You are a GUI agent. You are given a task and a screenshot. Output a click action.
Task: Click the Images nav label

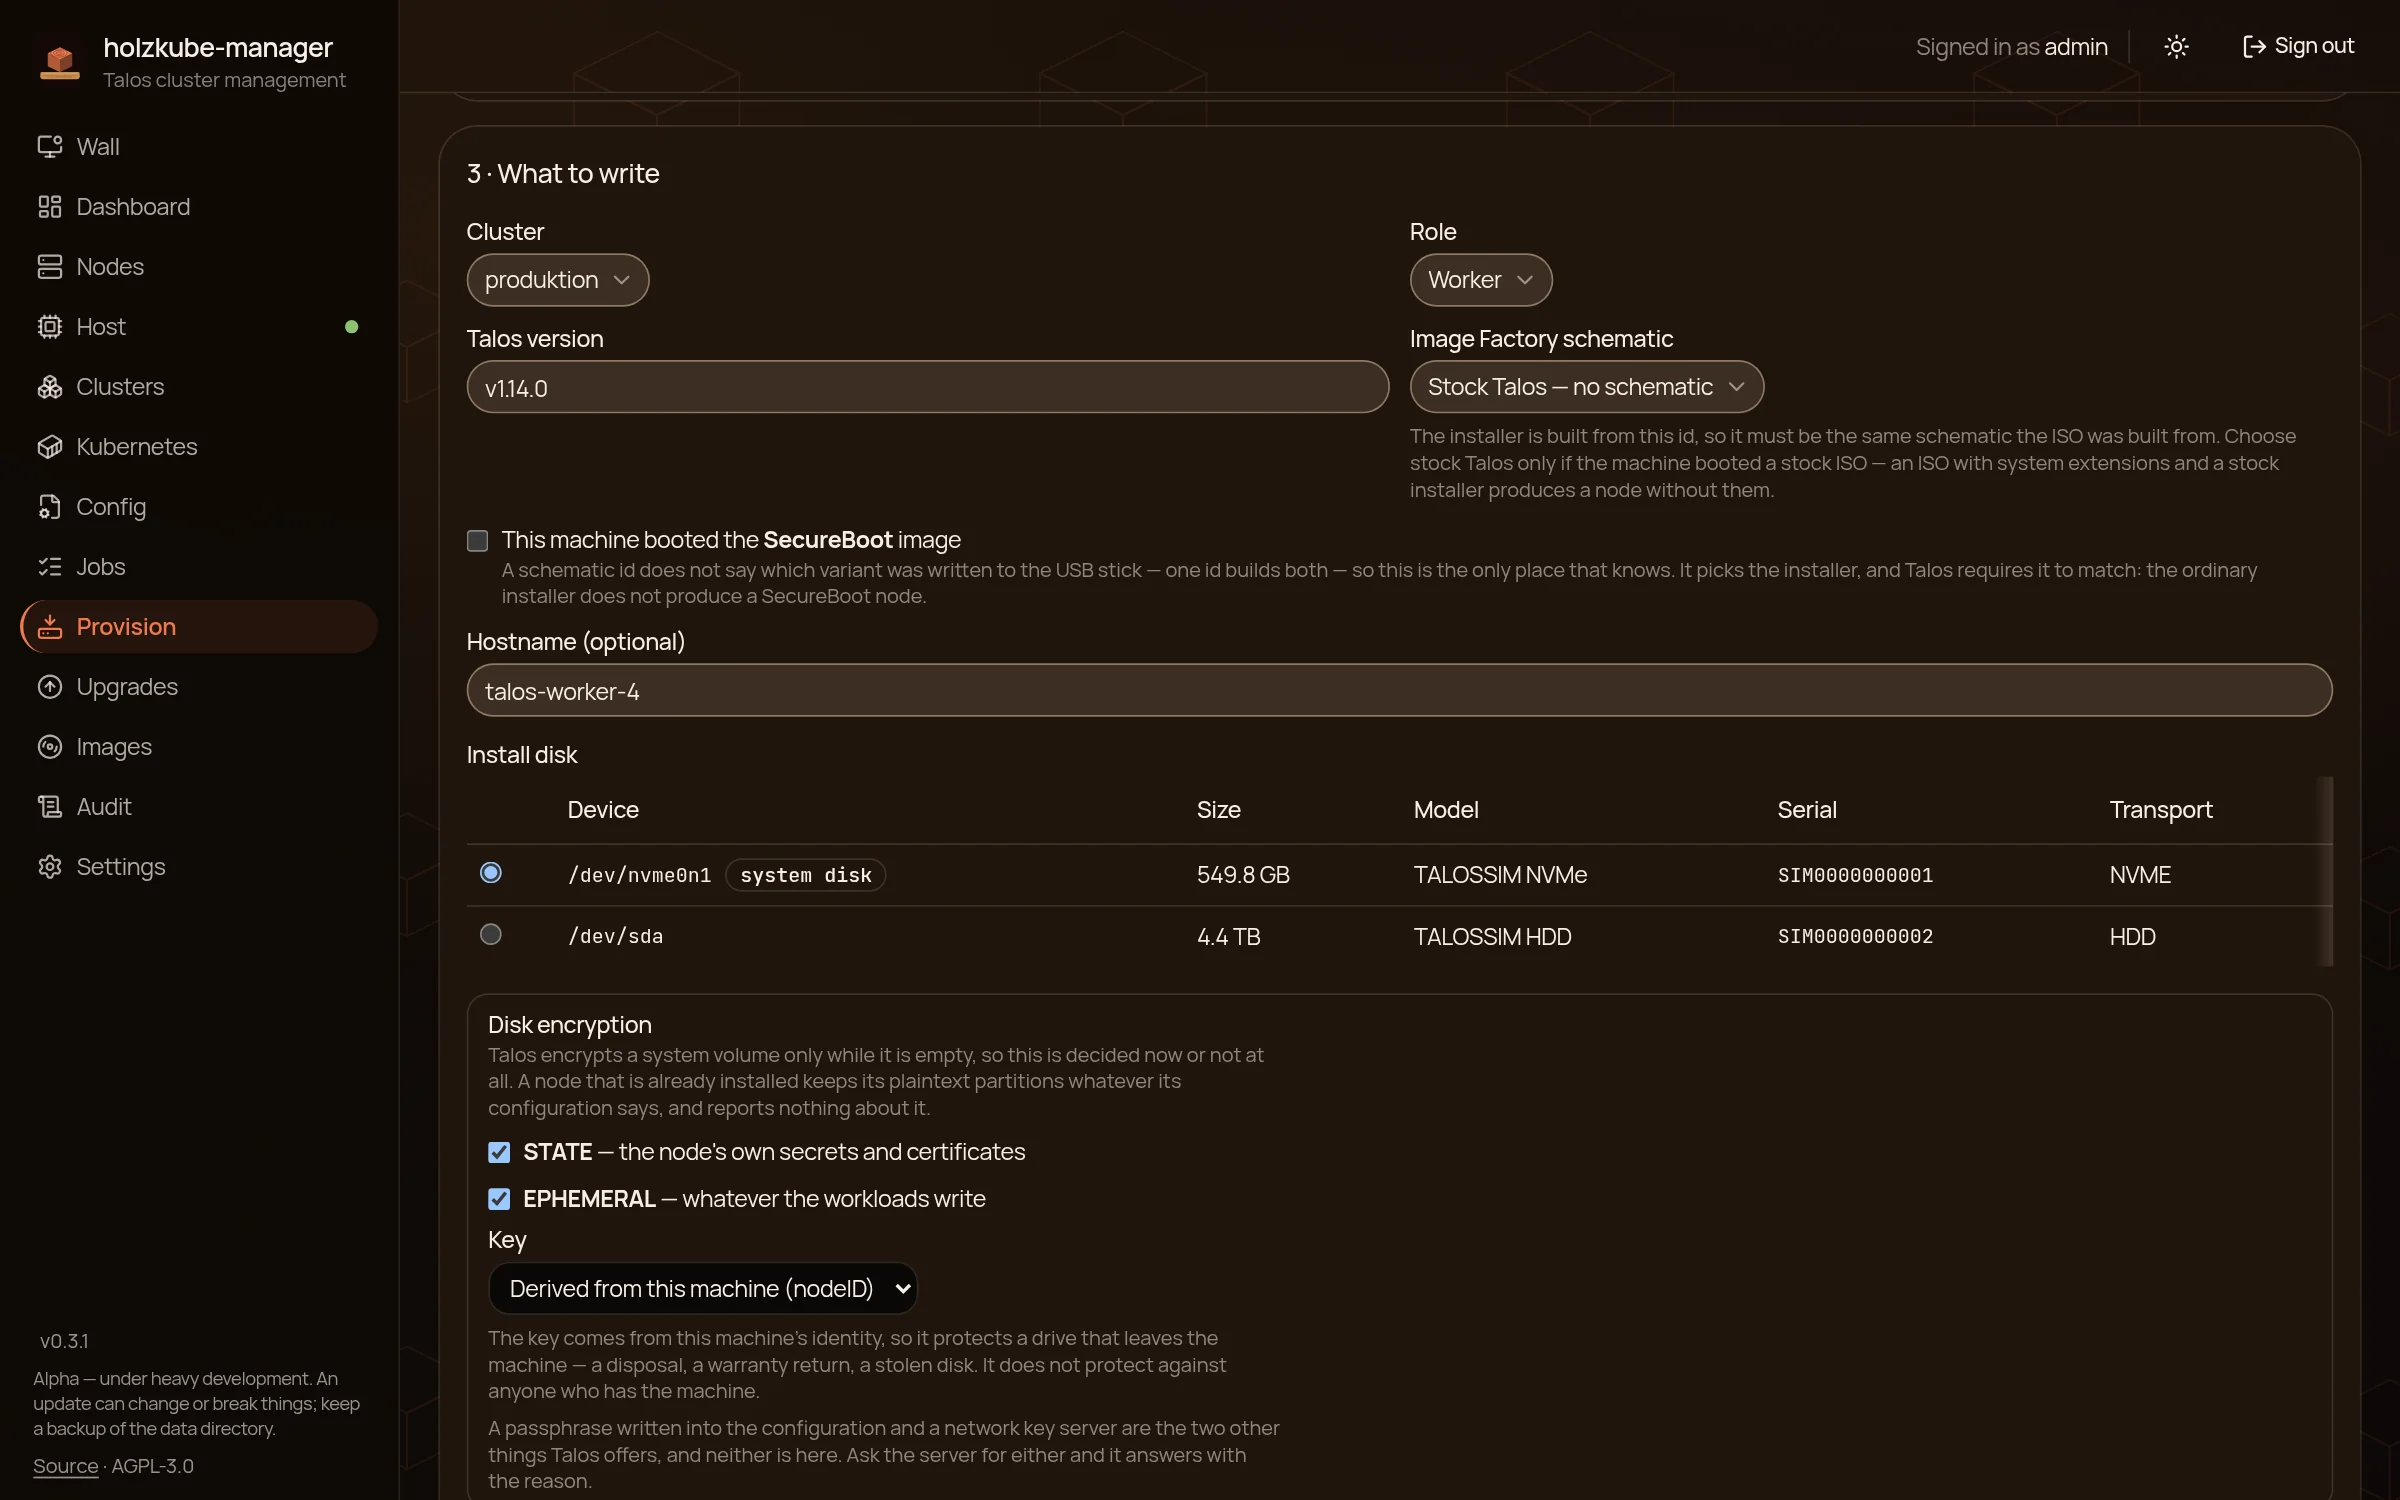coord(114,747)
